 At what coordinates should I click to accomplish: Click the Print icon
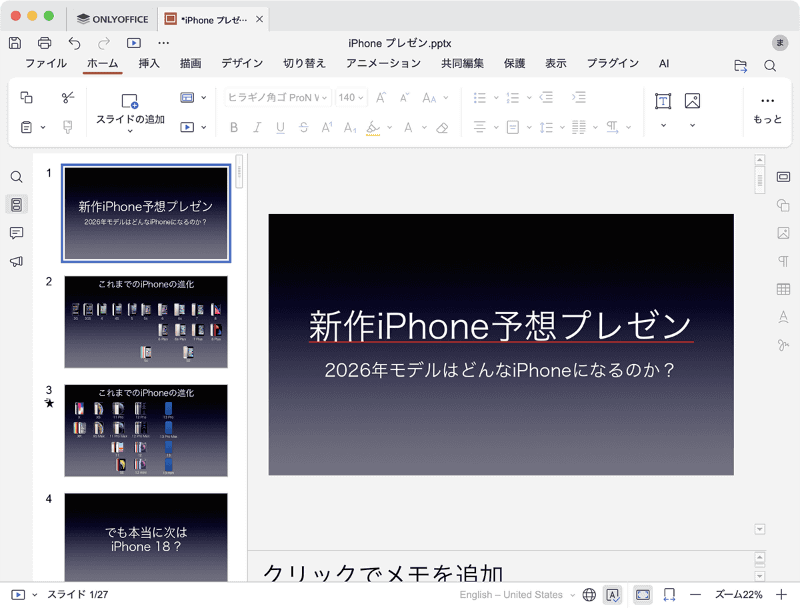[45, 43]
